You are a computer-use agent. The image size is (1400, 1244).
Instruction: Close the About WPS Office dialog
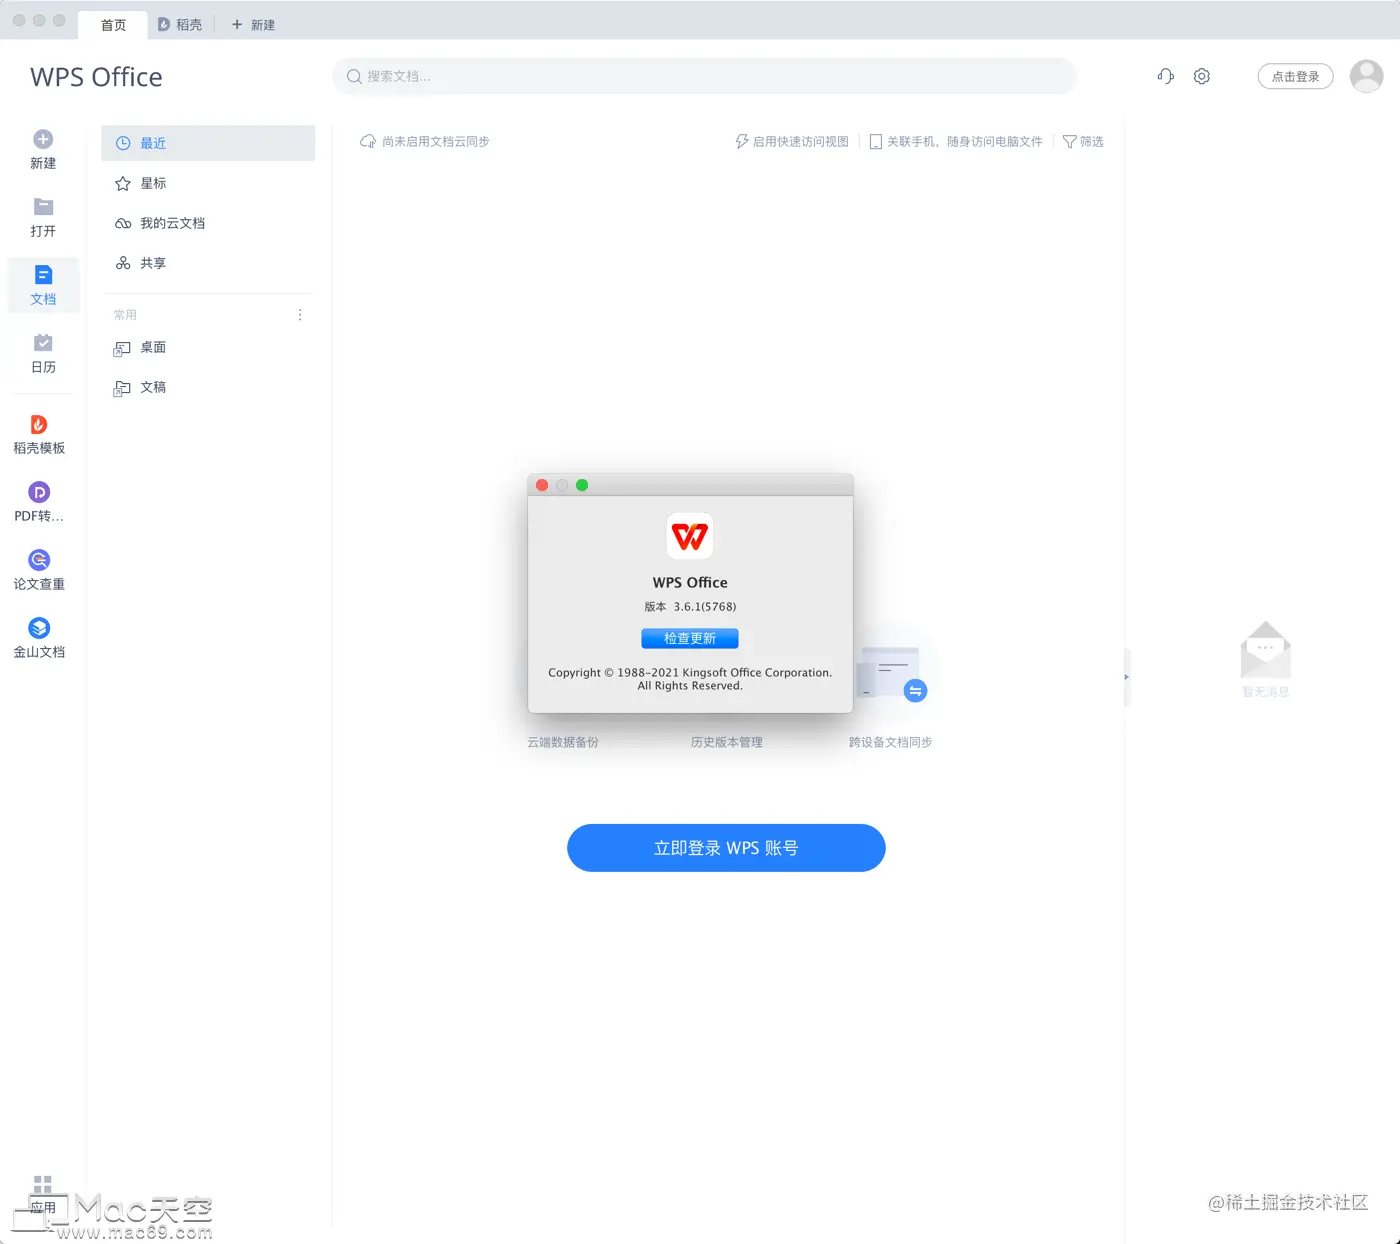click(542, 485)
